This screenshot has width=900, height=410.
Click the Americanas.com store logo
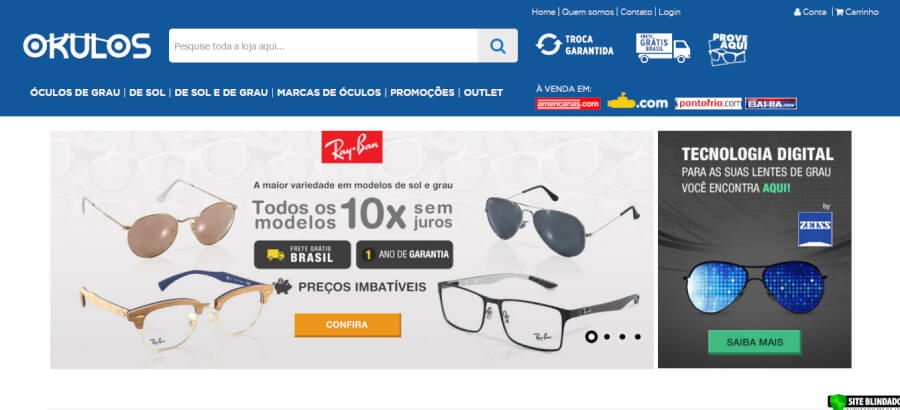[568, 103]
